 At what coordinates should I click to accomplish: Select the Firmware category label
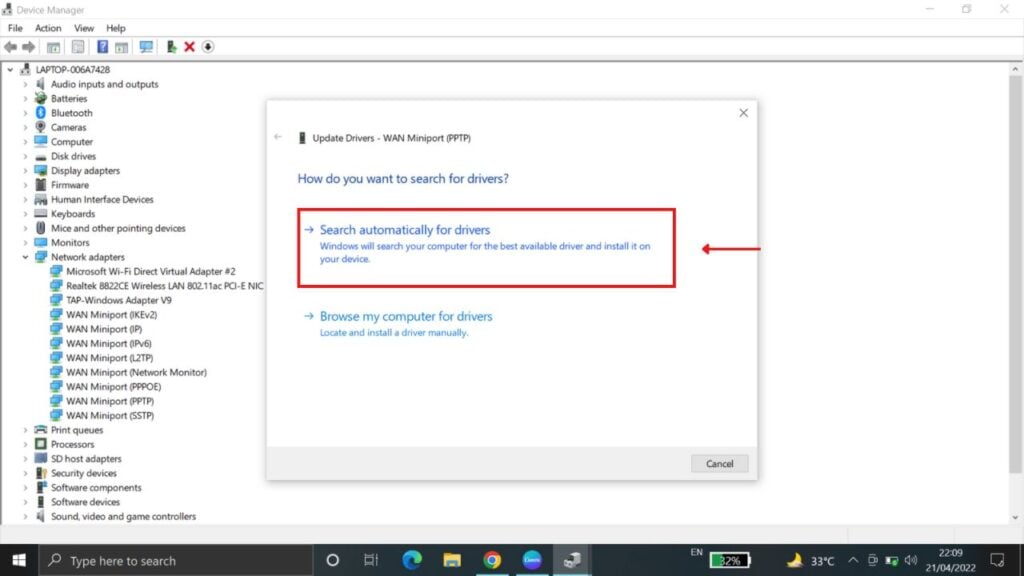click(70, 185)
